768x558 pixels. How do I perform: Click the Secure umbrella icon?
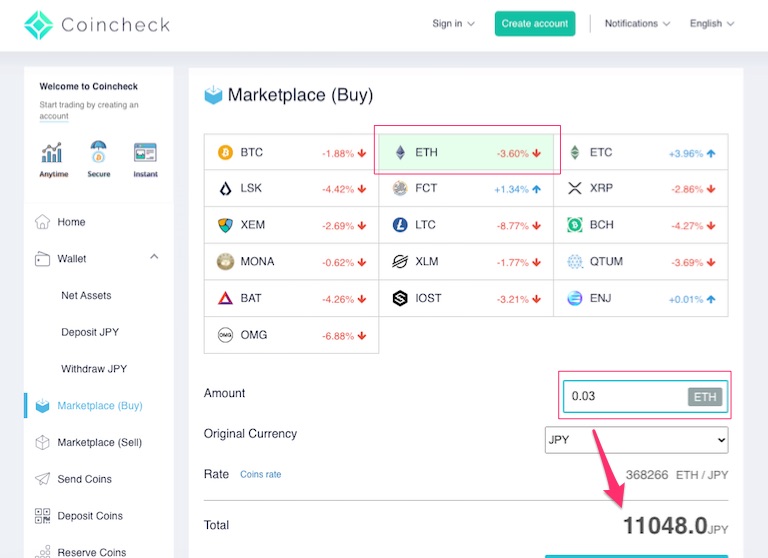click(98, 151)
